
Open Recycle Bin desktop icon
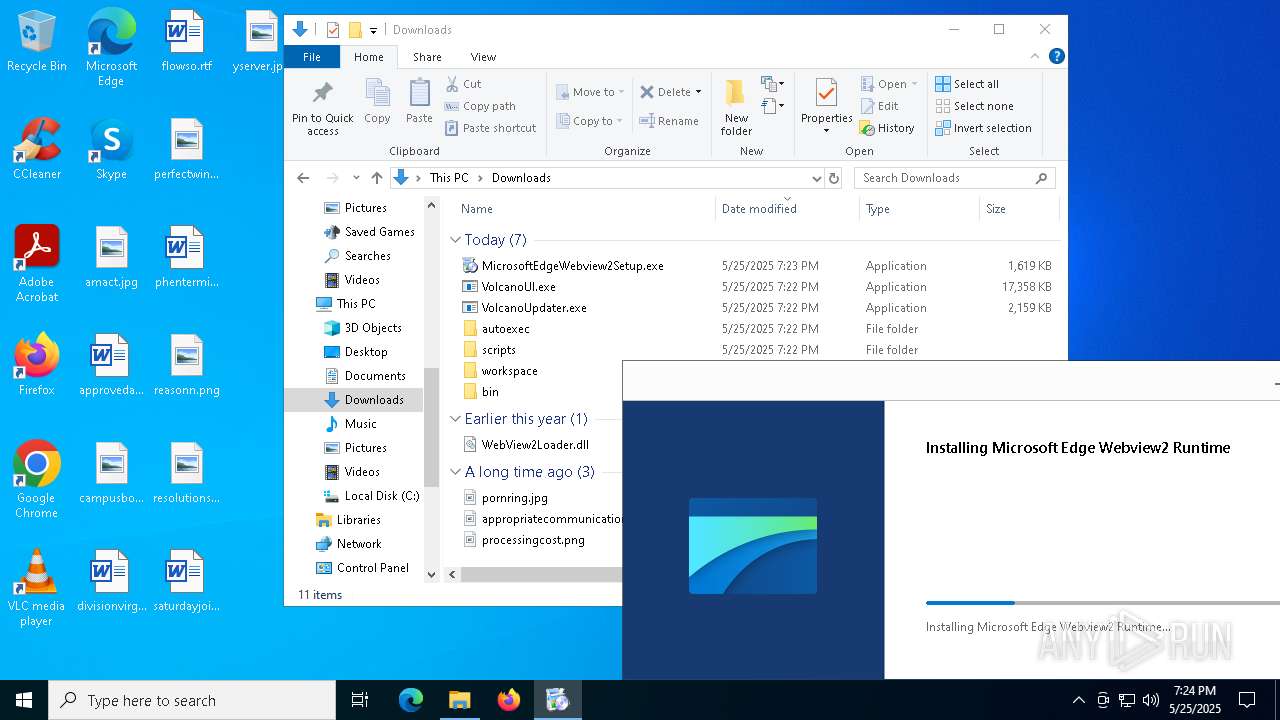coord(37,42)
